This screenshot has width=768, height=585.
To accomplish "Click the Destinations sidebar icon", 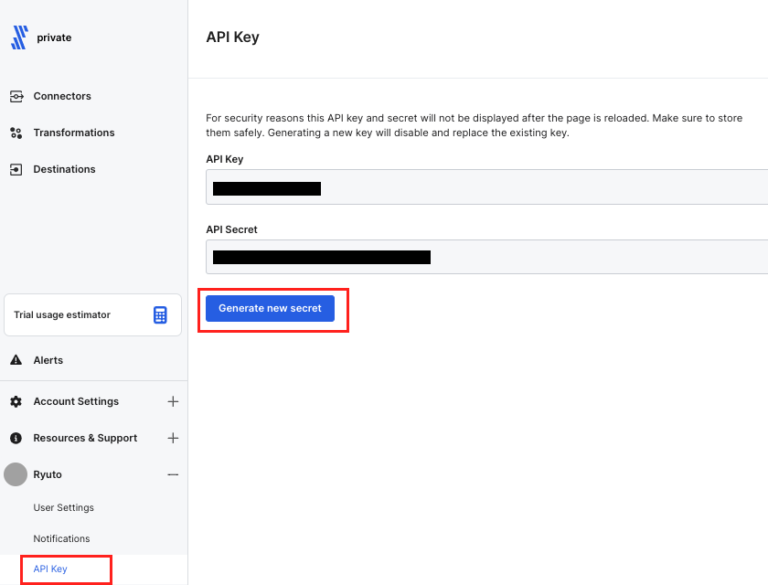I will [16, 169].
